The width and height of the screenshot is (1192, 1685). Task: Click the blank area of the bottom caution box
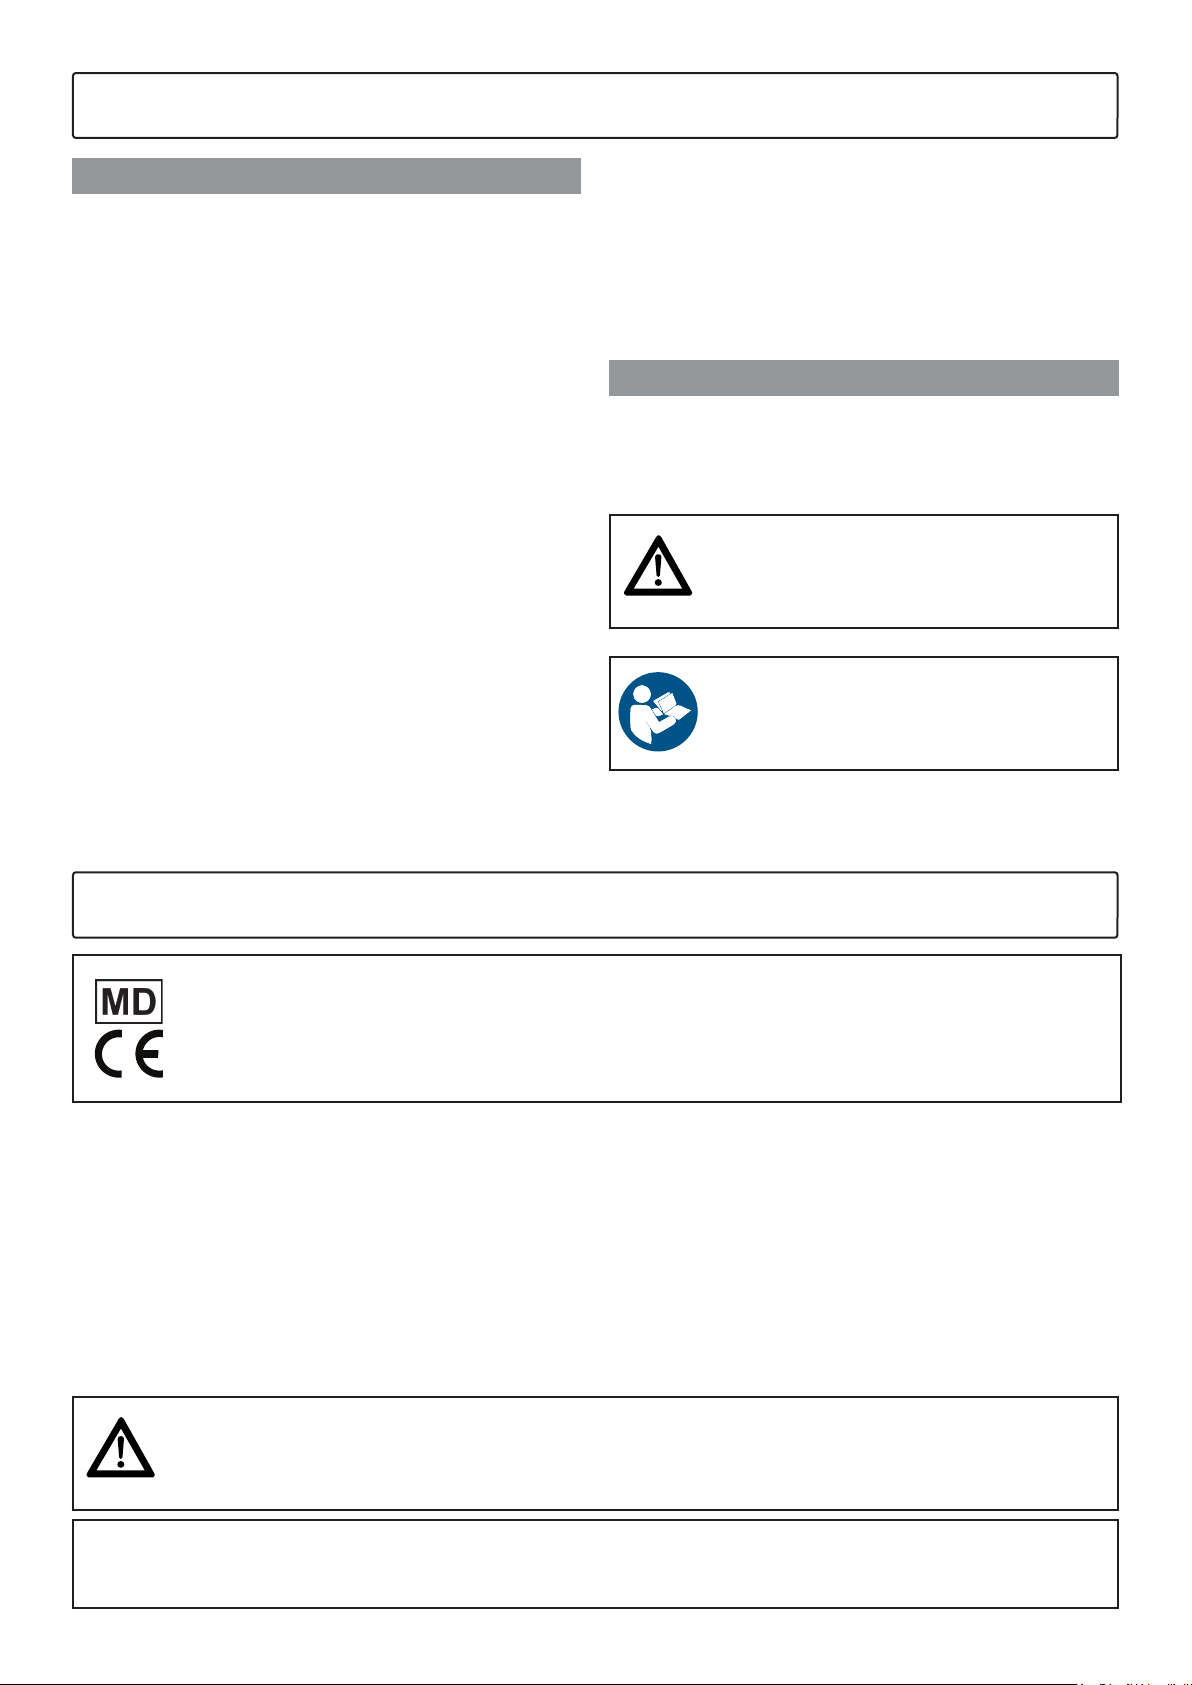635,1453
